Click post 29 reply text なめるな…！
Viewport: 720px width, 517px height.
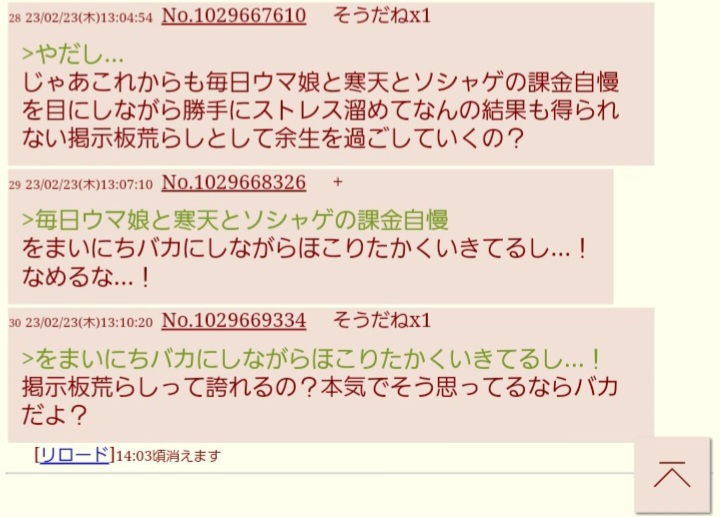coord(86,277)
